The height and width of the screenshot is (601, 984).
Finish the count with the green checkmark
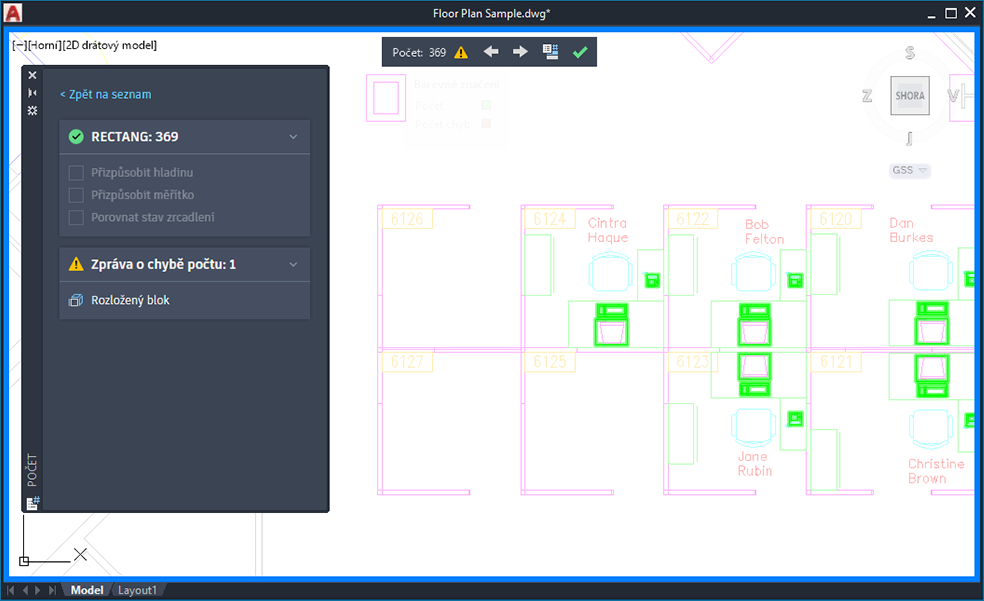point(580,52)
